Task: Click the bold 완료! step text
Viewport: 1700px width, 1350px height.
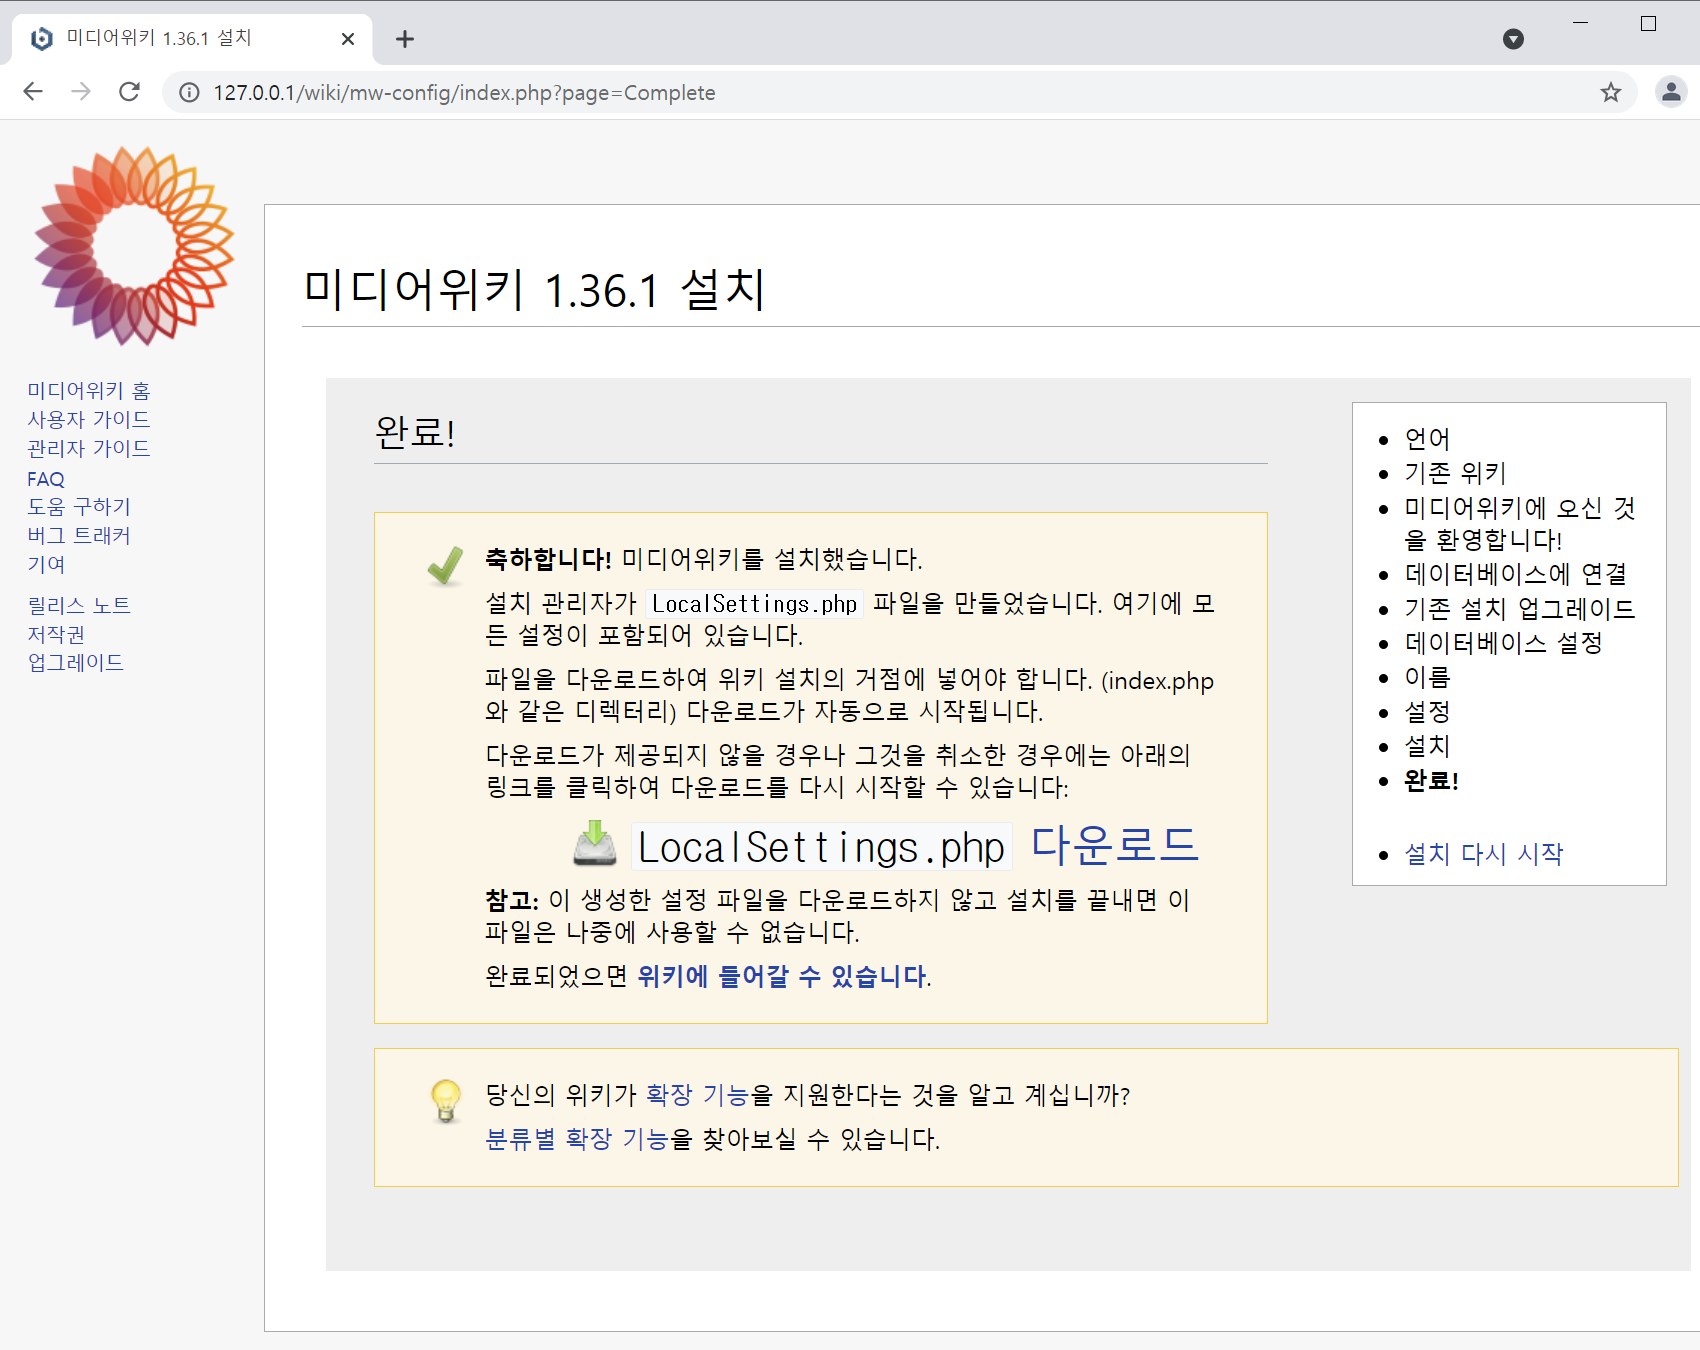Action: 1432,780
